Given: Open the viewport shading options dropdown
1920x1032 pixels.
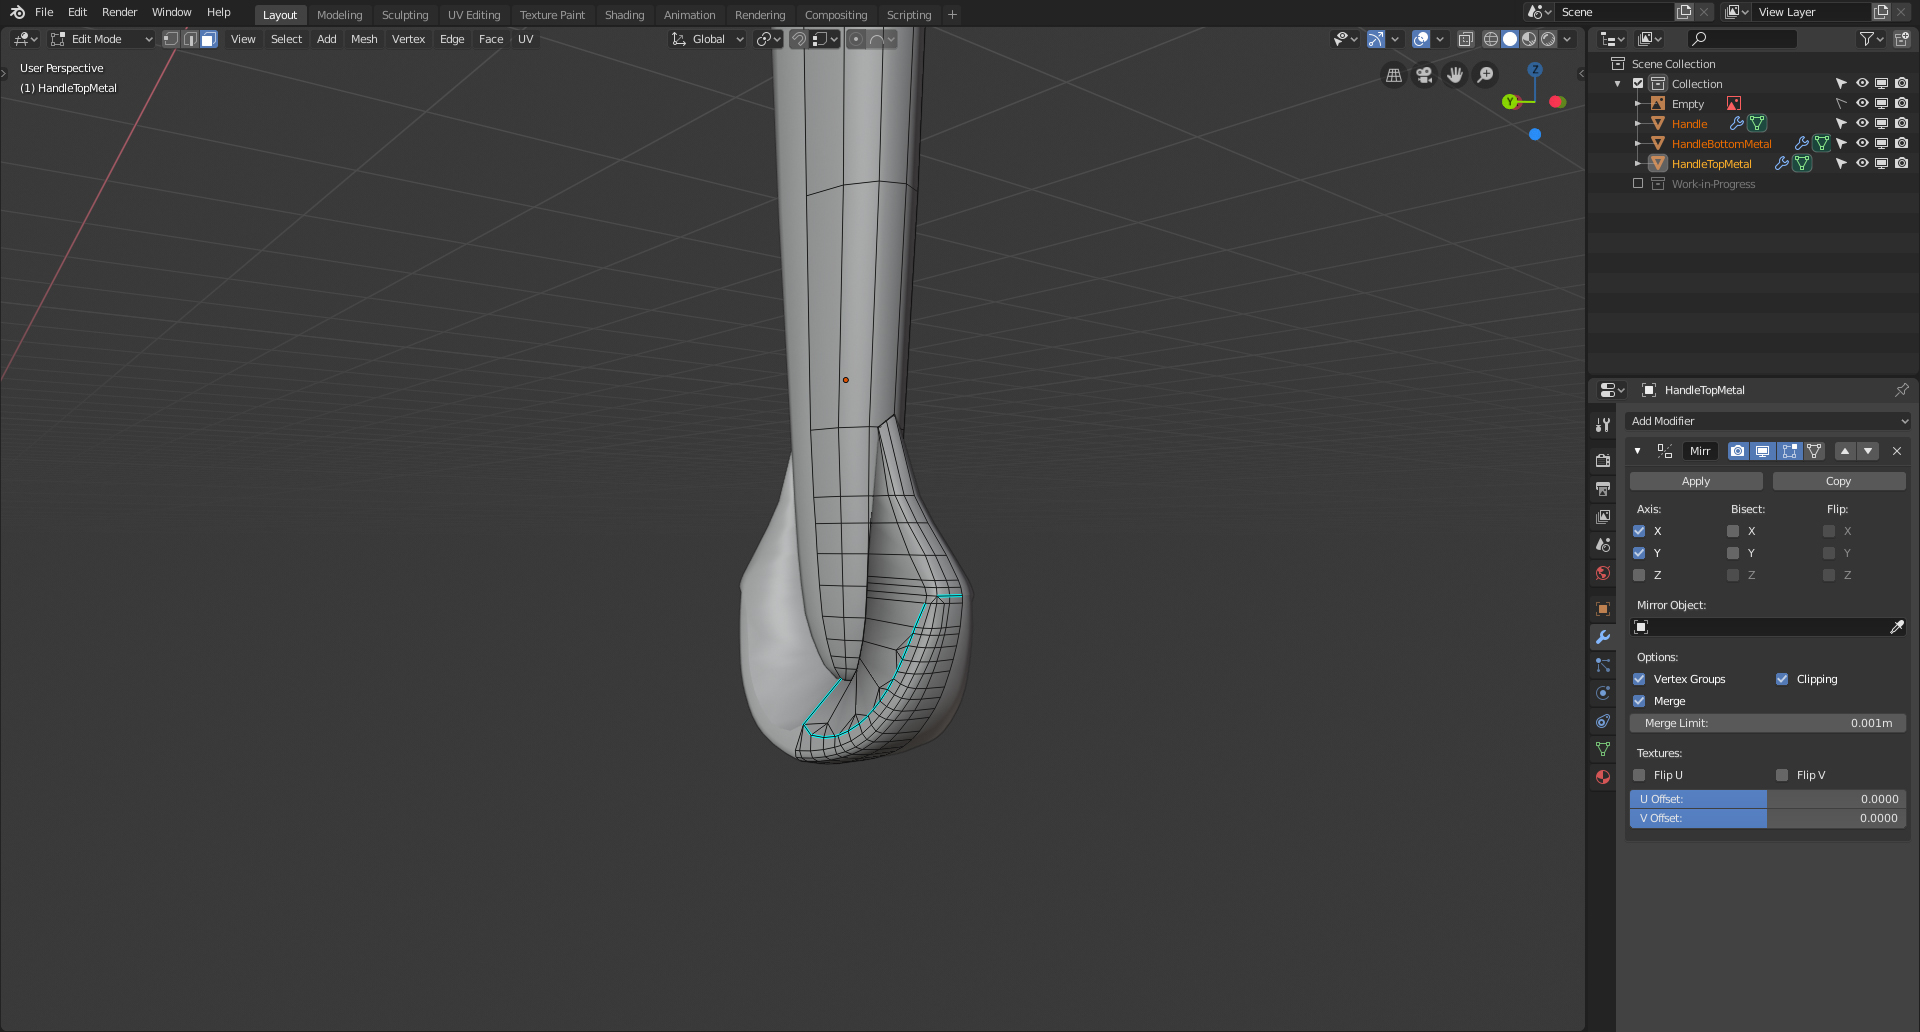Looking at the screenshot, I should click(1567, 39).
